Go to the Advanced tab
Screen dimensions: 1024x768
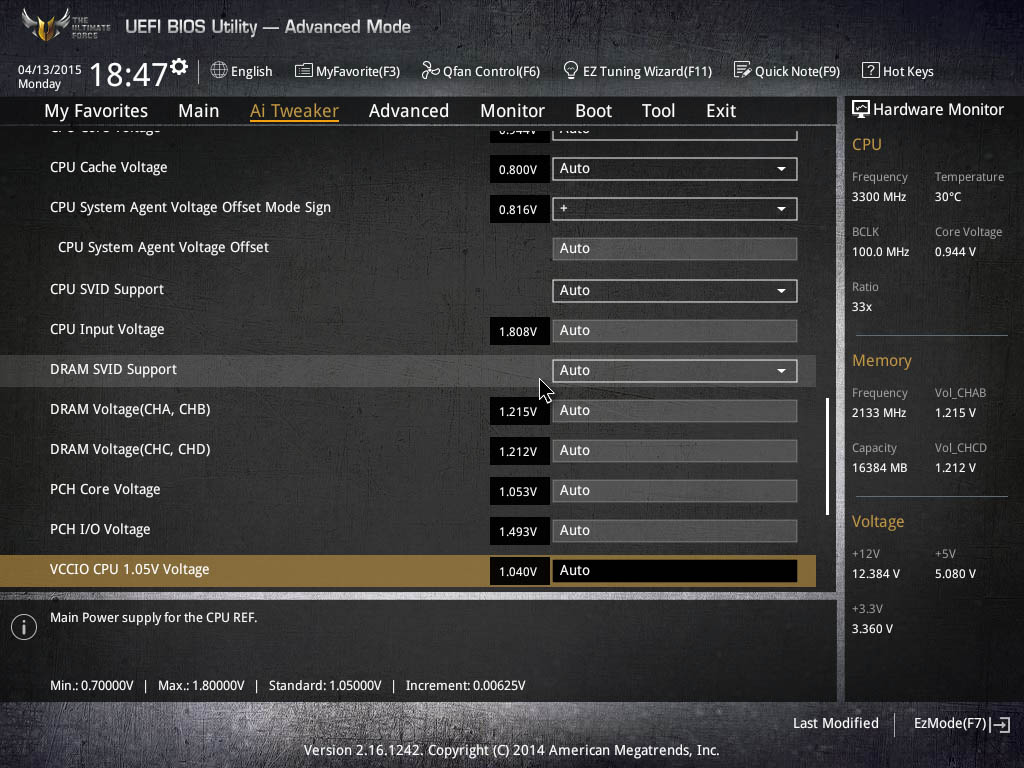pos(409,111)
